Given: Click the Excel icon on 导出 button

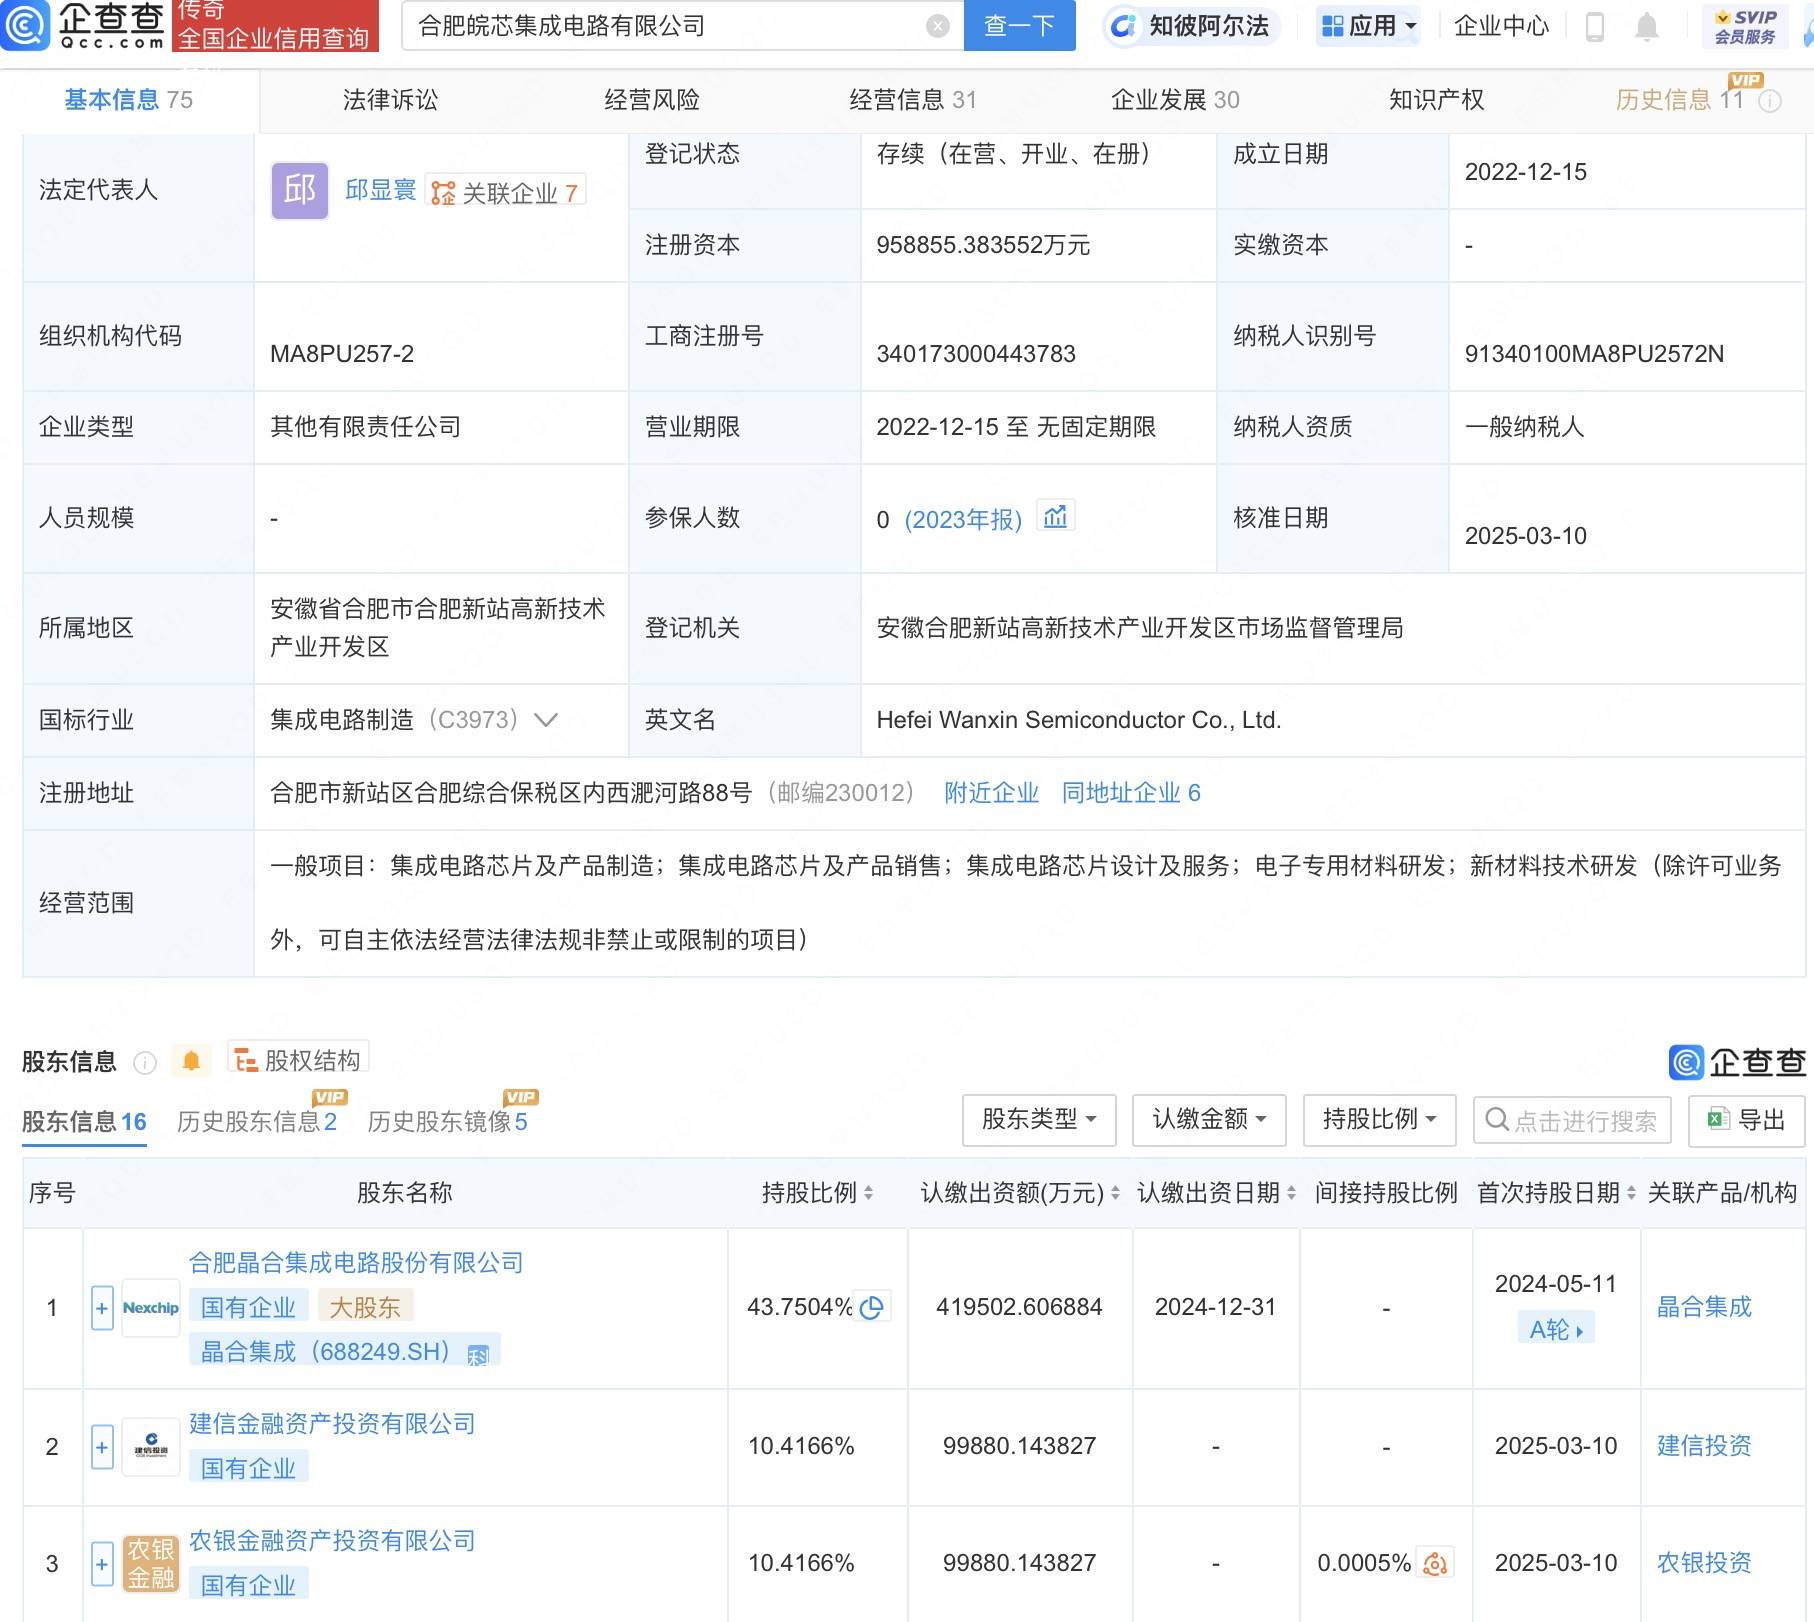Looking at the screenshot, I should (x=1718, y=1119).
